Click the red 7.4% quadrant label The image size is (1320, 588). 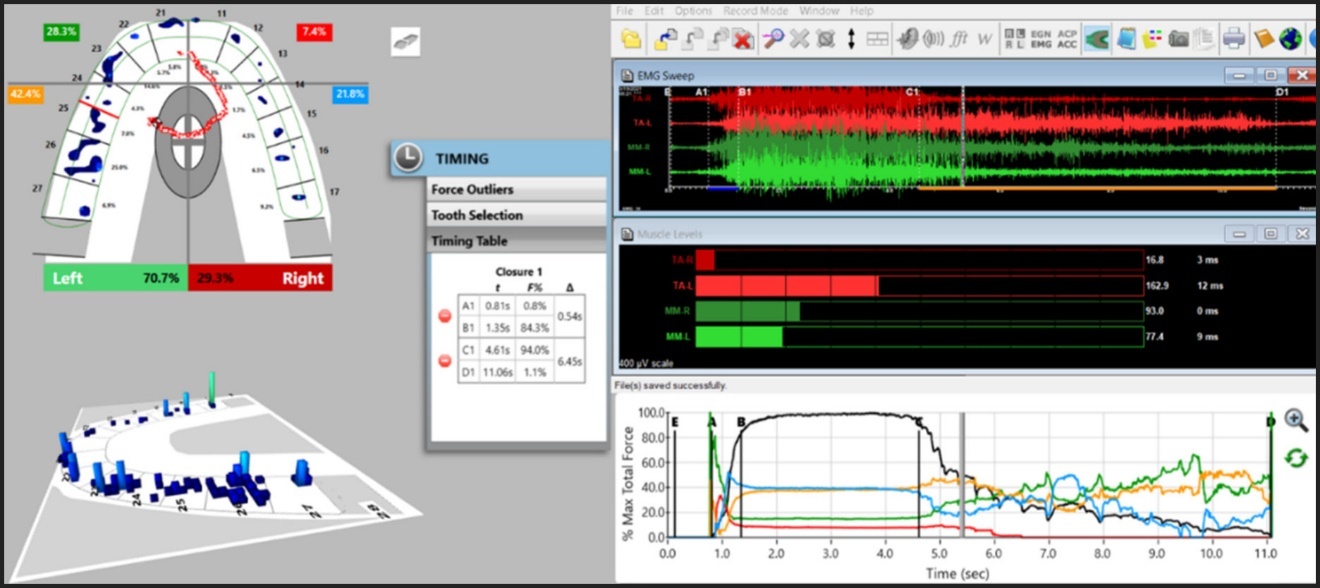[313, 32]
